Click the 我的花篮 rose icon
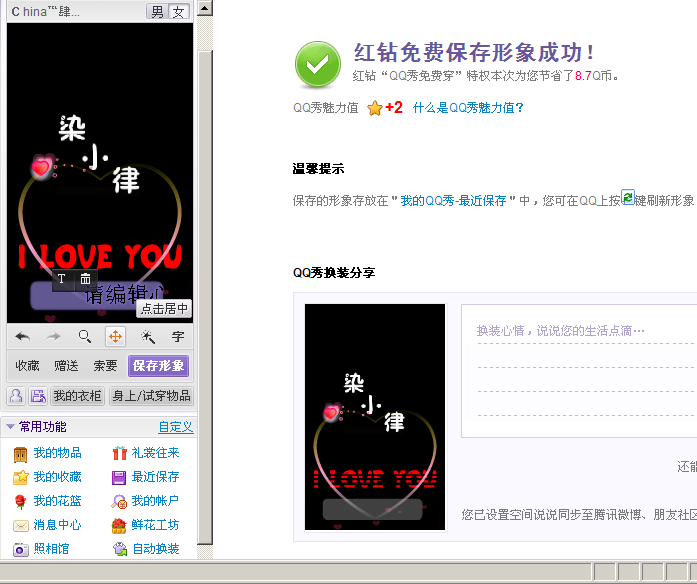The width and height of the screenshot is (697, 584). tap(20, 501)
